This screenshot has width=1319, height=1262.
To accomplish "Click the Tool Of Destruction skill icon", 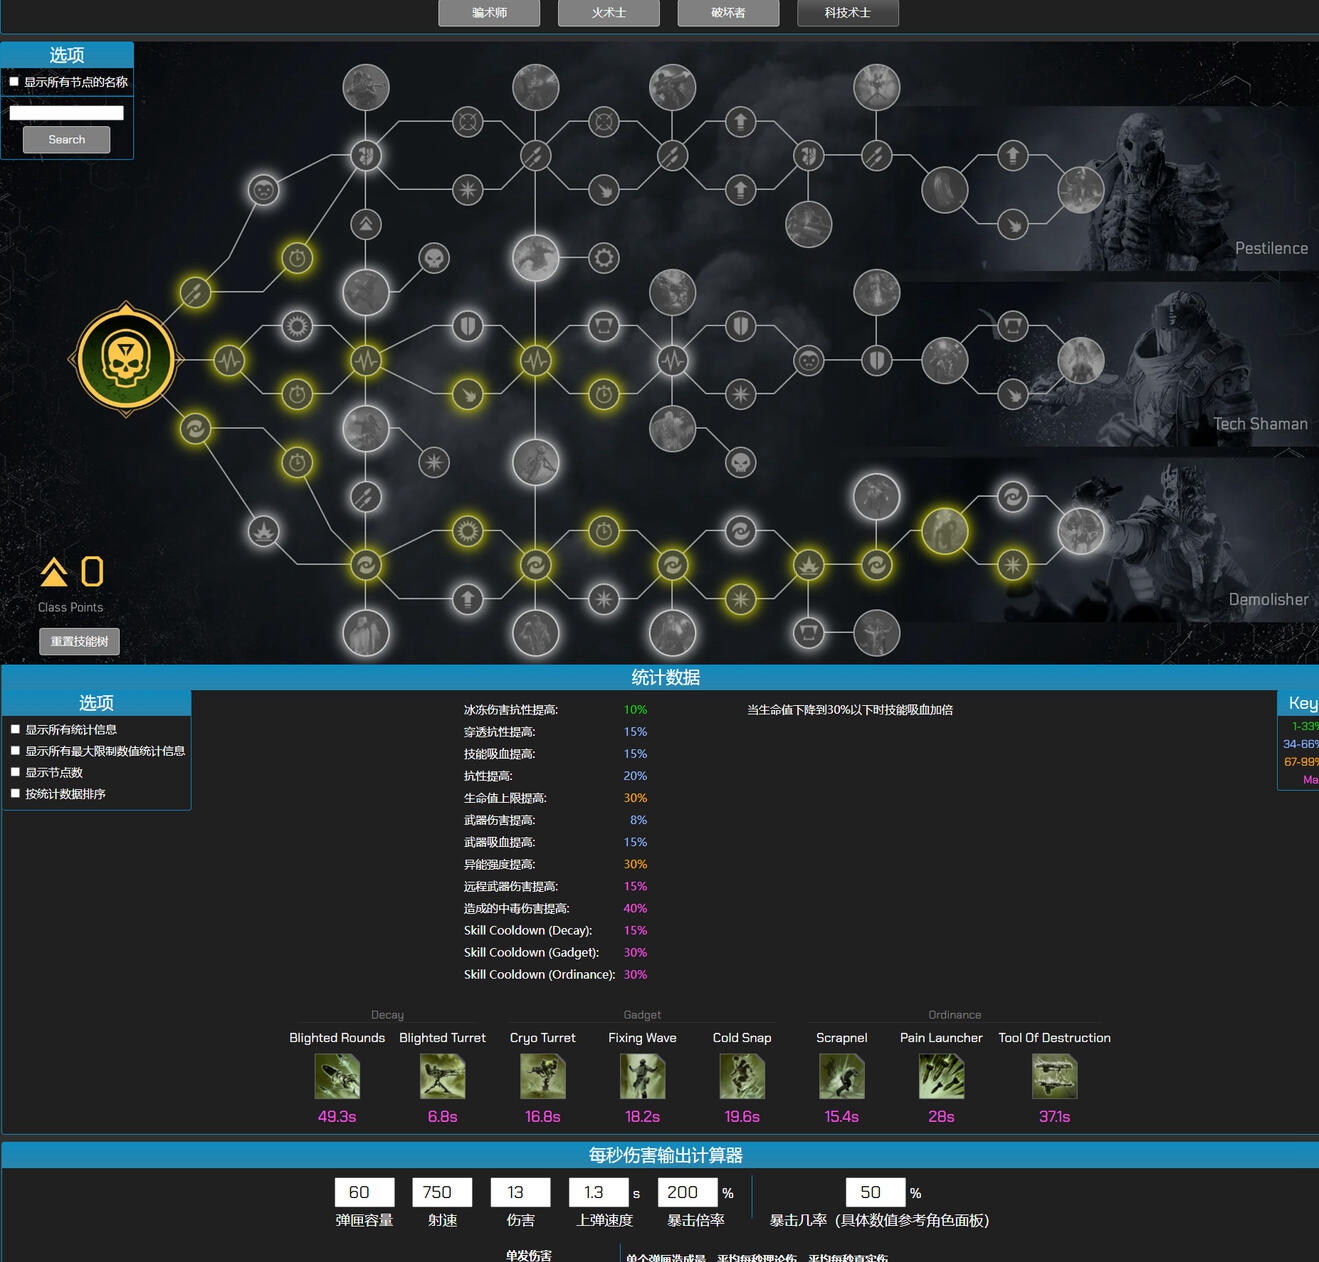I will tap(1054, 1077).
